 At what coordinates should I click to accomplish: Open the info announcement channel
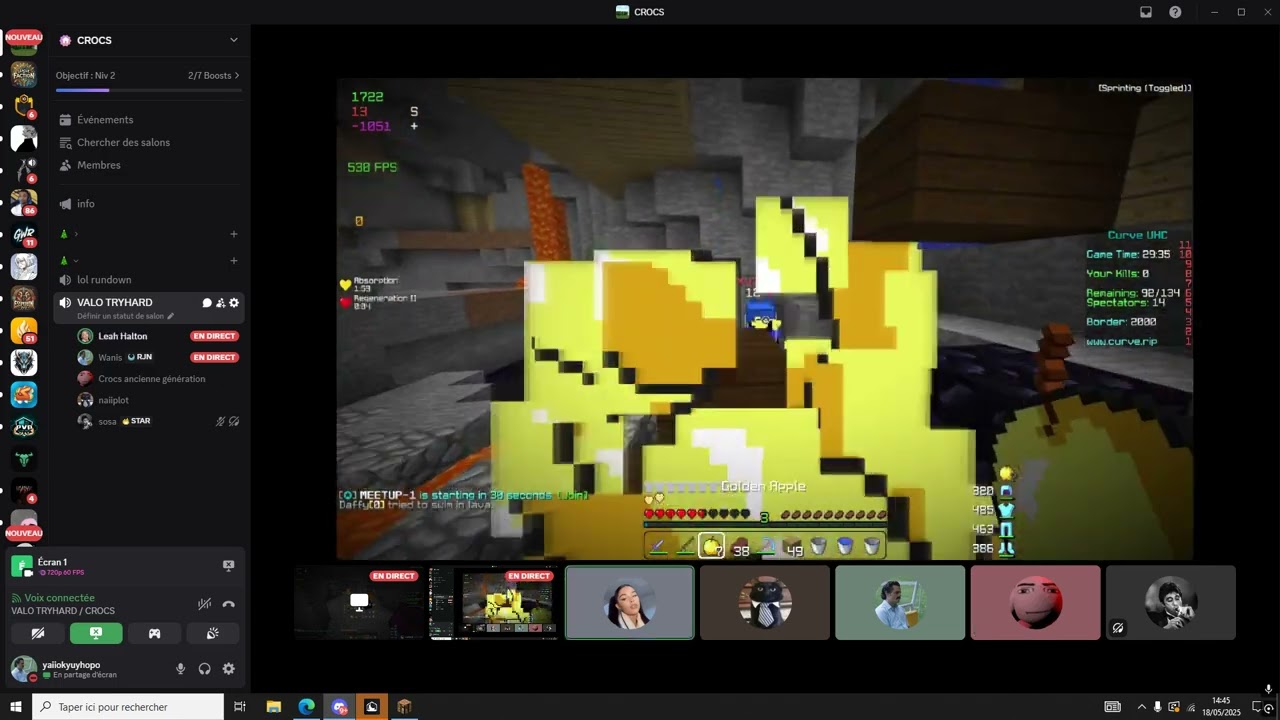[x=149, y=204]
